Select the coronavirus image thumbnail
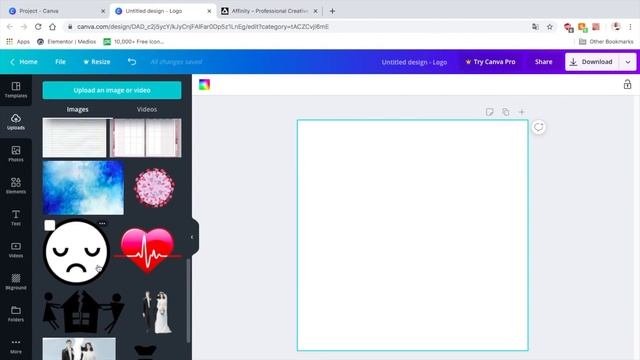Viewport: 640px width, 360px height. 154,188
